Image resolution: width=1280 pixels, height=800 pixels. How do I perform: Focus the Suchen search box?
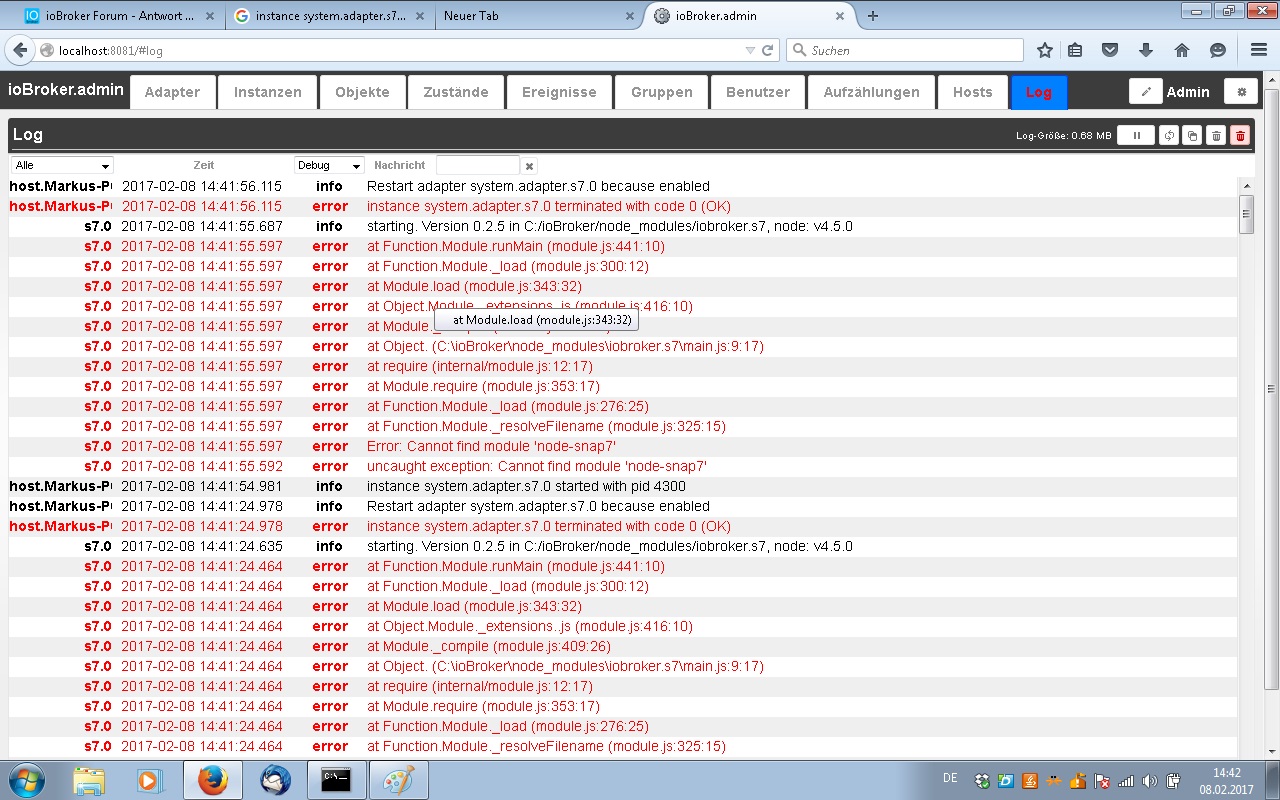[905, 50]
